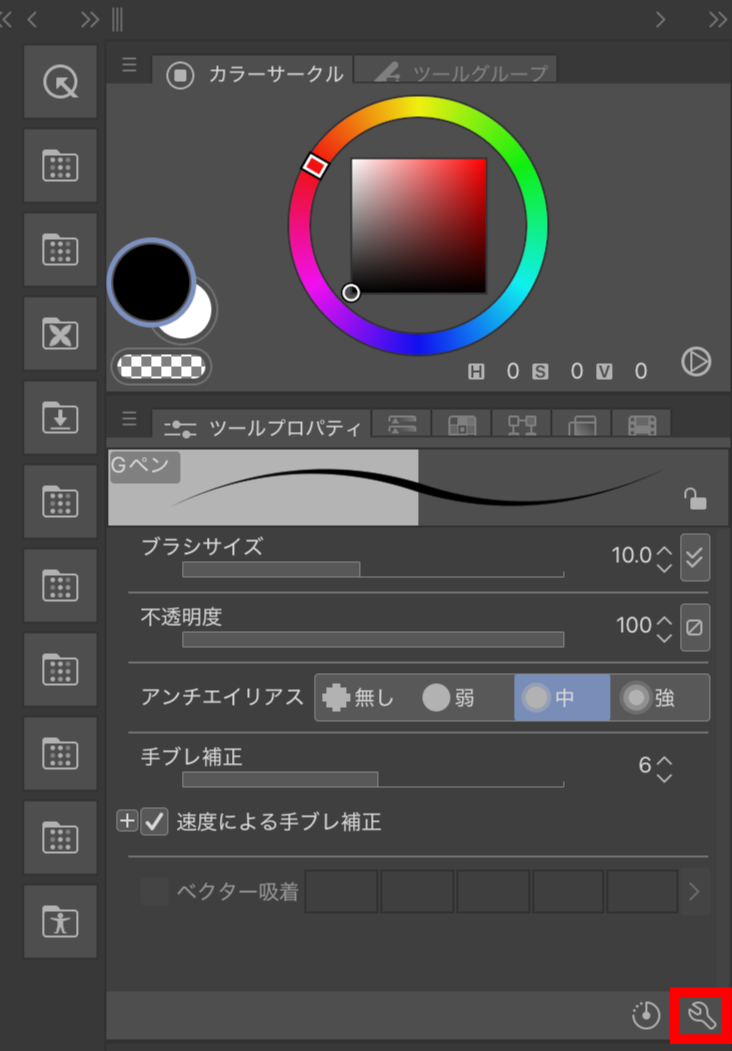This screenshot has width=732, height=1051.
Task: Switch to the overlapping layers palette tab
Action: click(x=581, y=425)
